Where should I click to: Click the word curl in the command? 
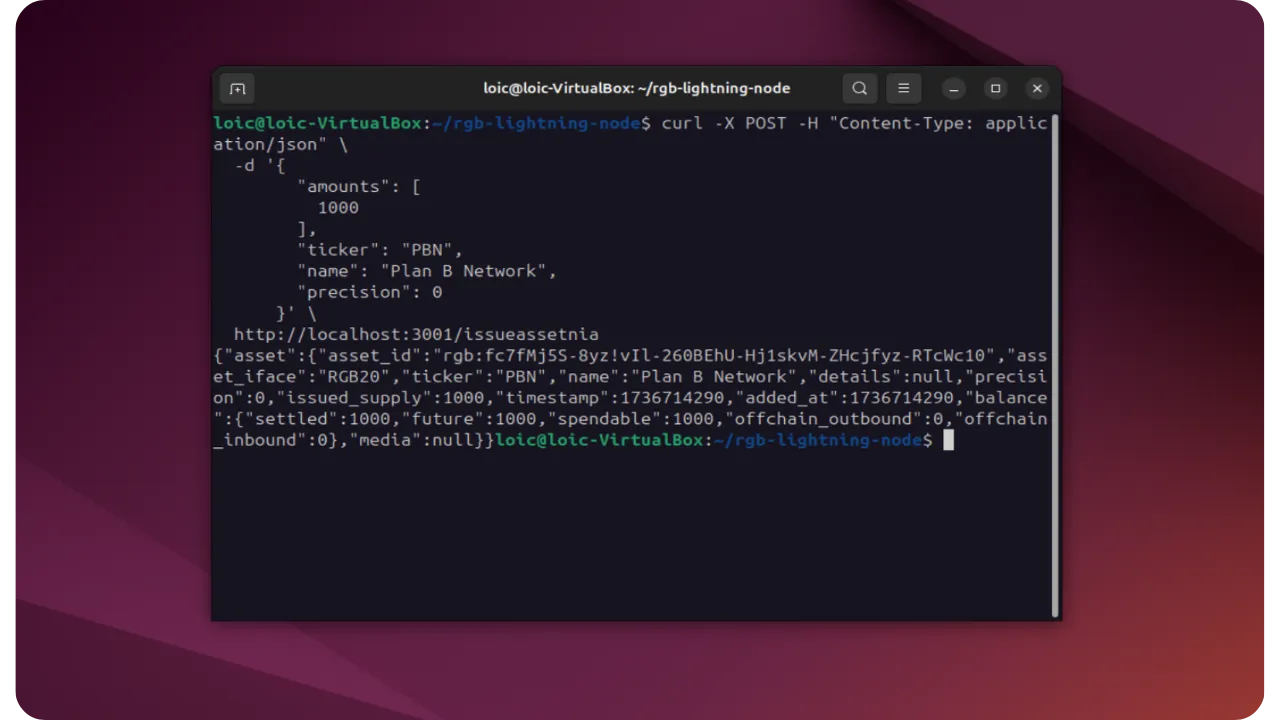(682, 123)
